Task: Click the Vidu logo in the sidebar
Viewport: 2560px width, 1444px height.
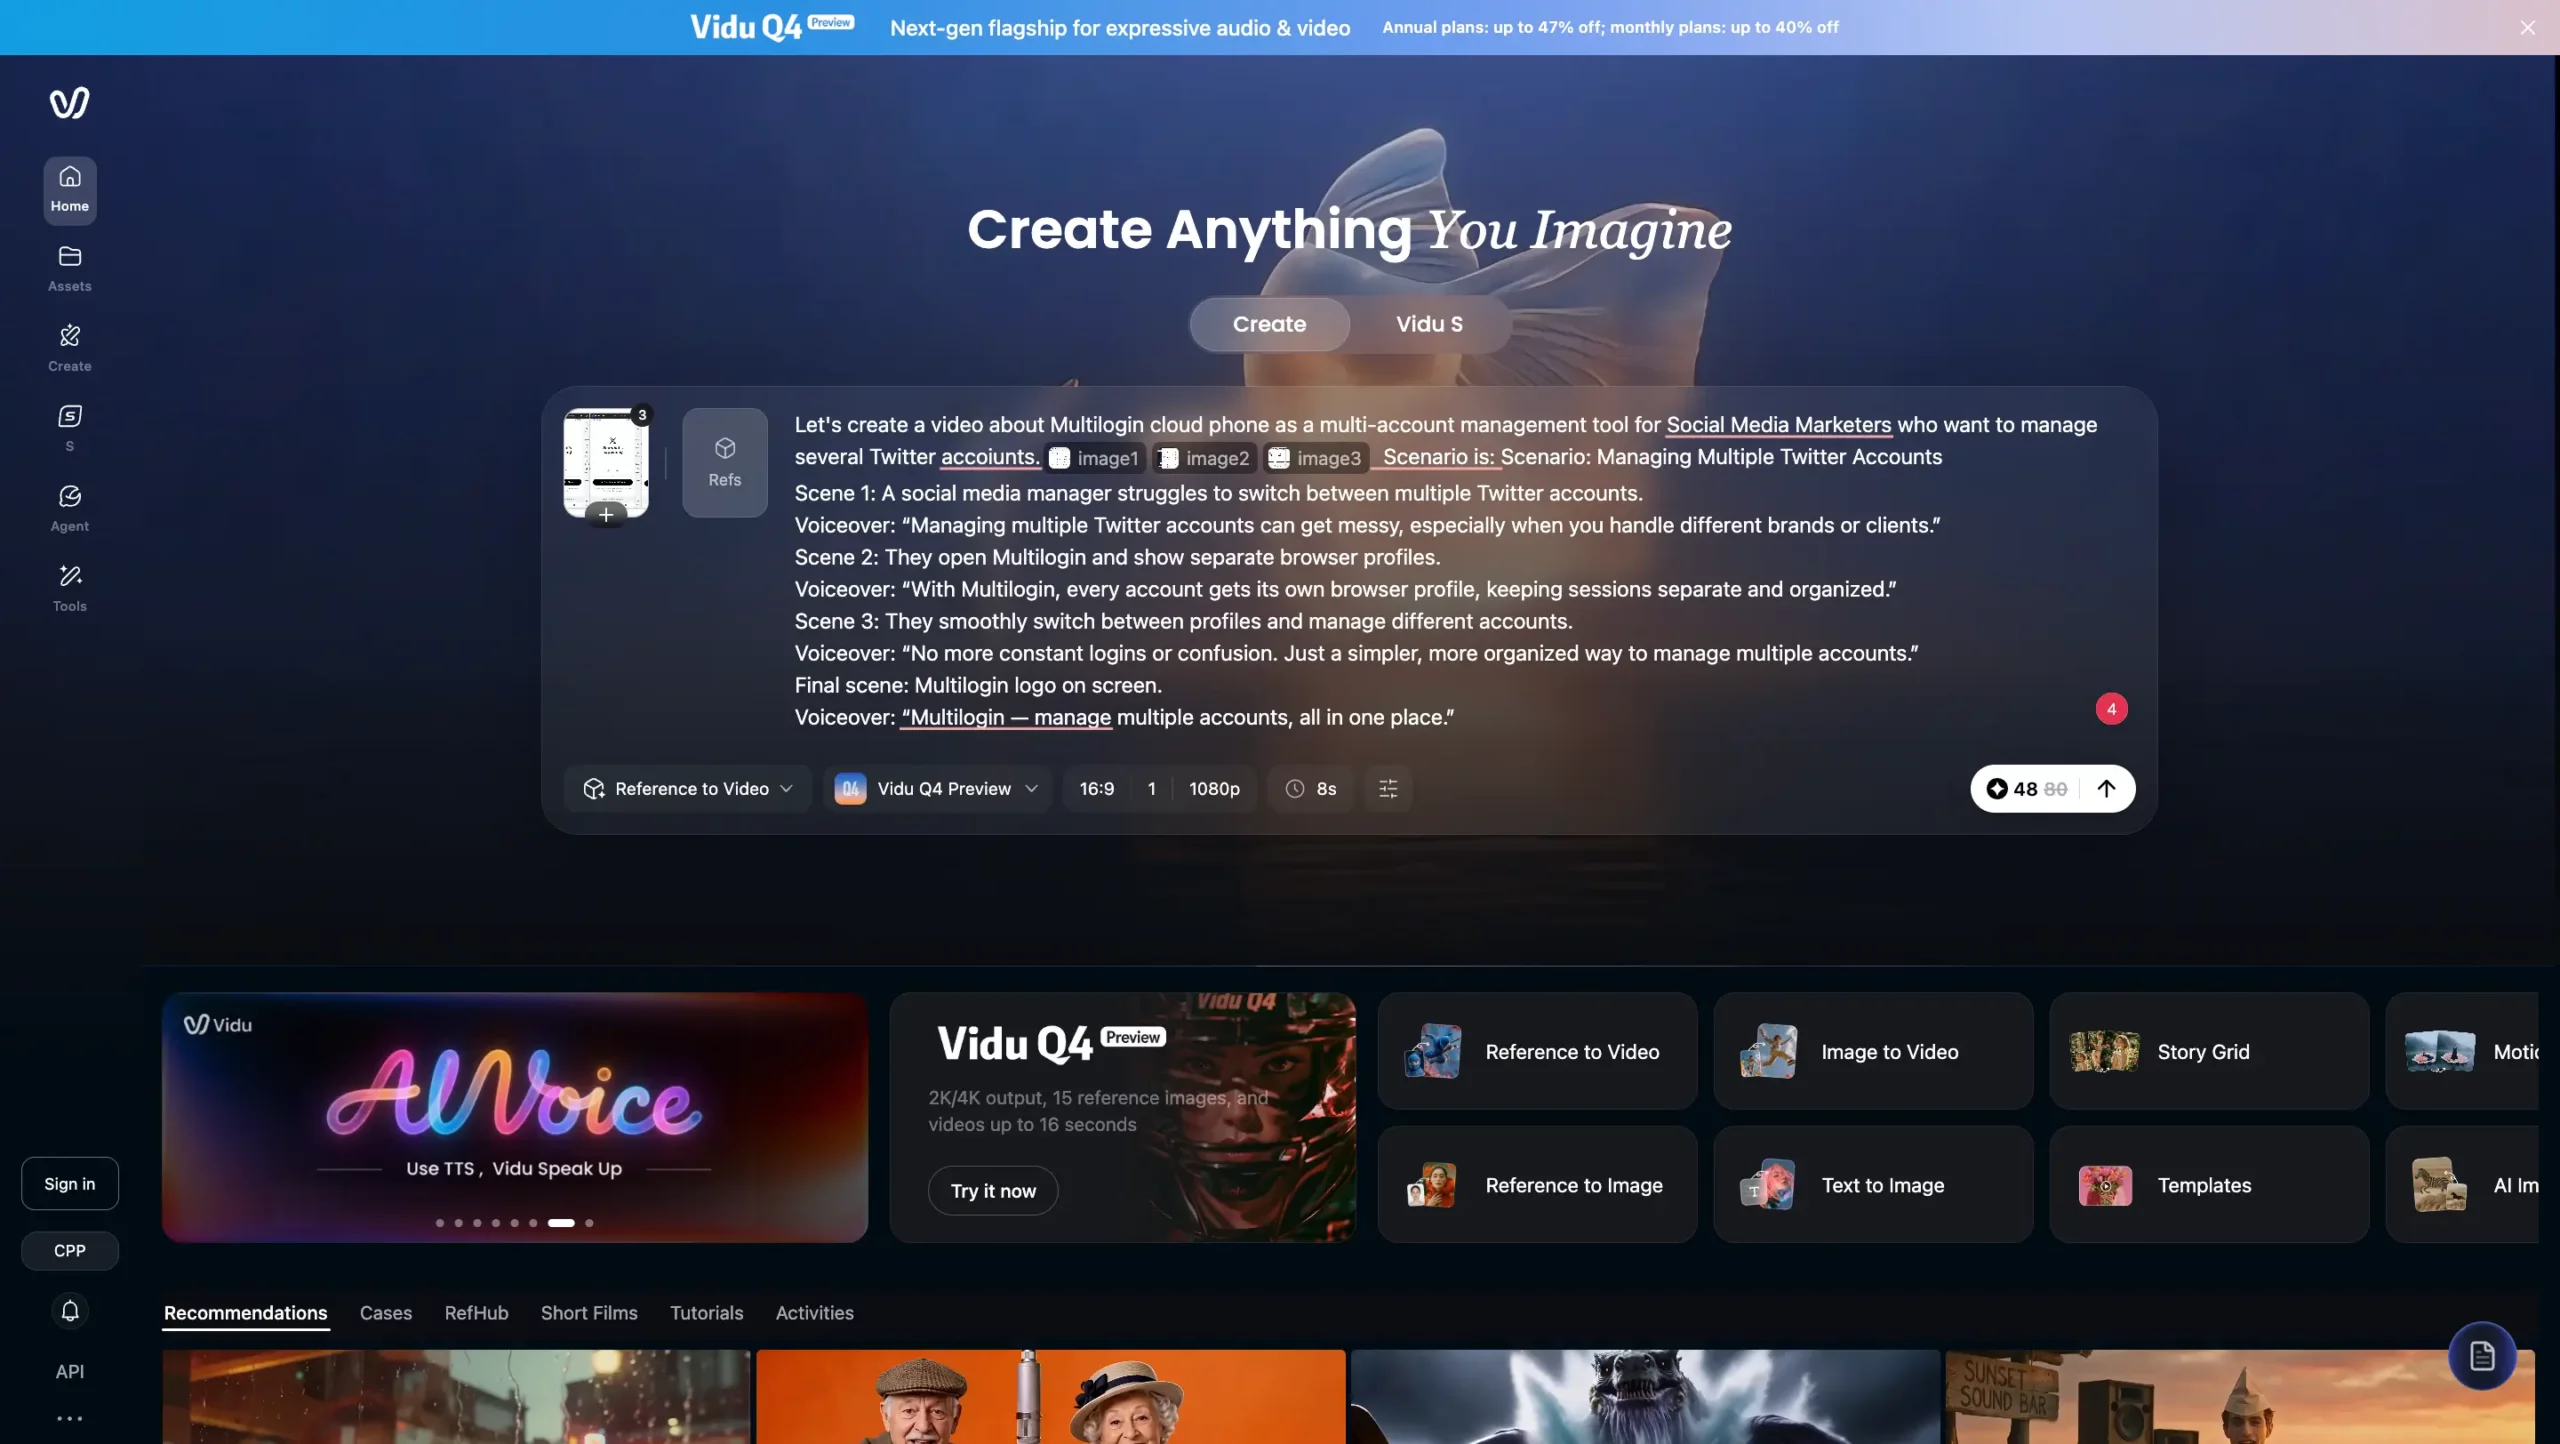Action: (x=69, y=102)
